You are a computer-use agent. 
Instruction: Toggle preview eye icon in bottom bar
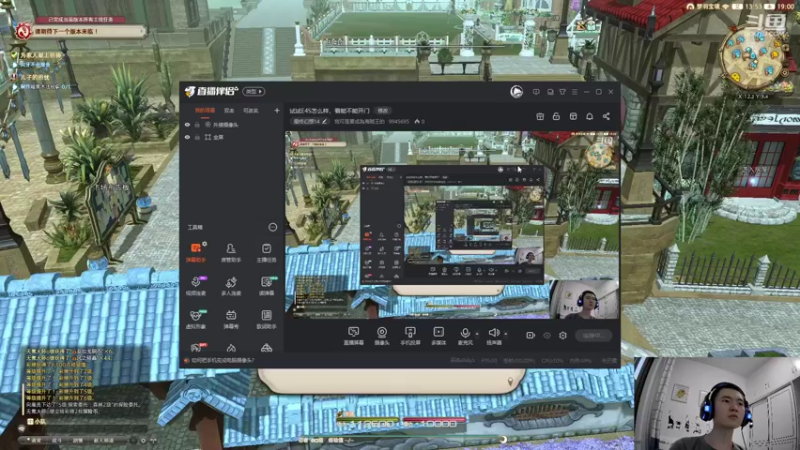[546, 335]
